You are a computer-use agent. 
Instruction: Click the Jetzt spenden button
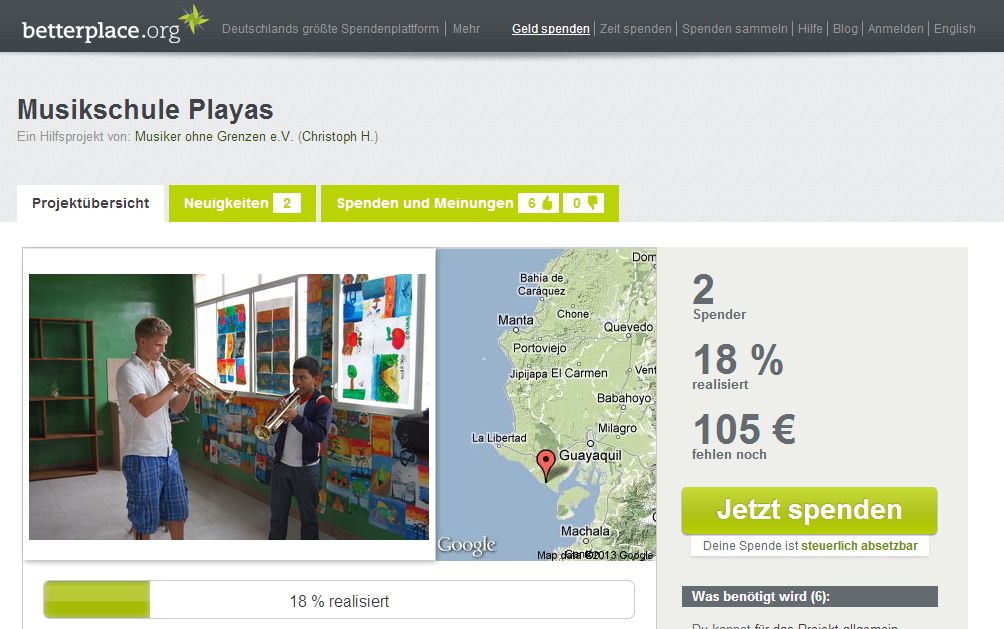[x=809, y=511]
